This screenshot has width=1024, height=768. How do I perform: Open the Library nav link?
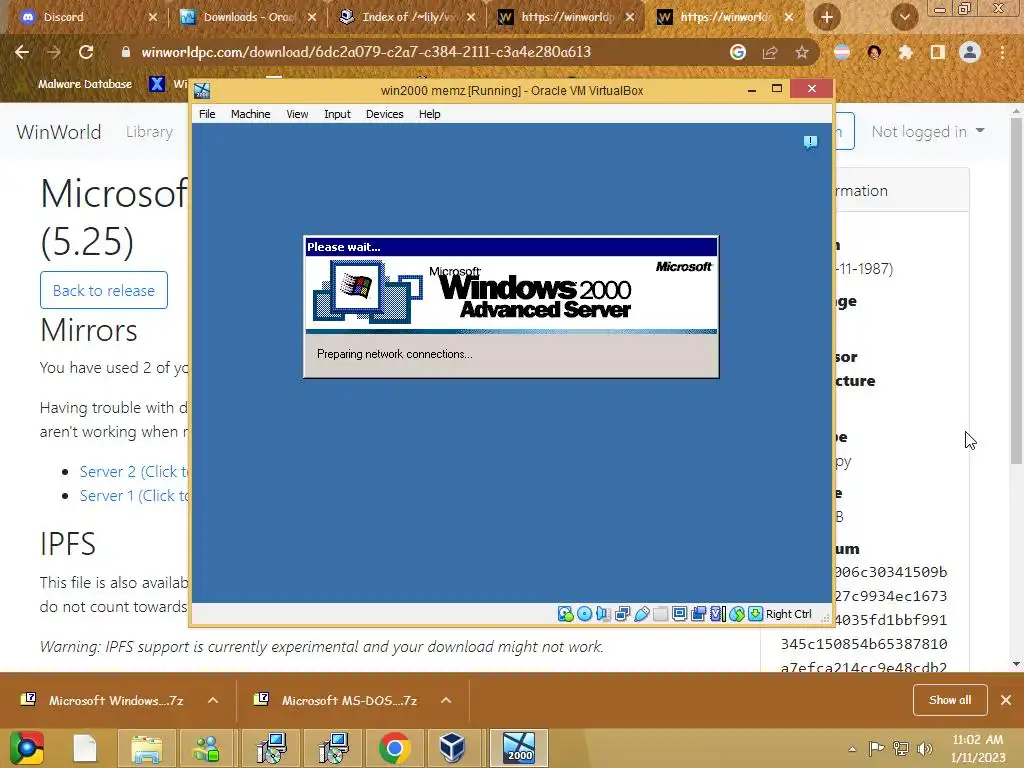coord(150,132)
